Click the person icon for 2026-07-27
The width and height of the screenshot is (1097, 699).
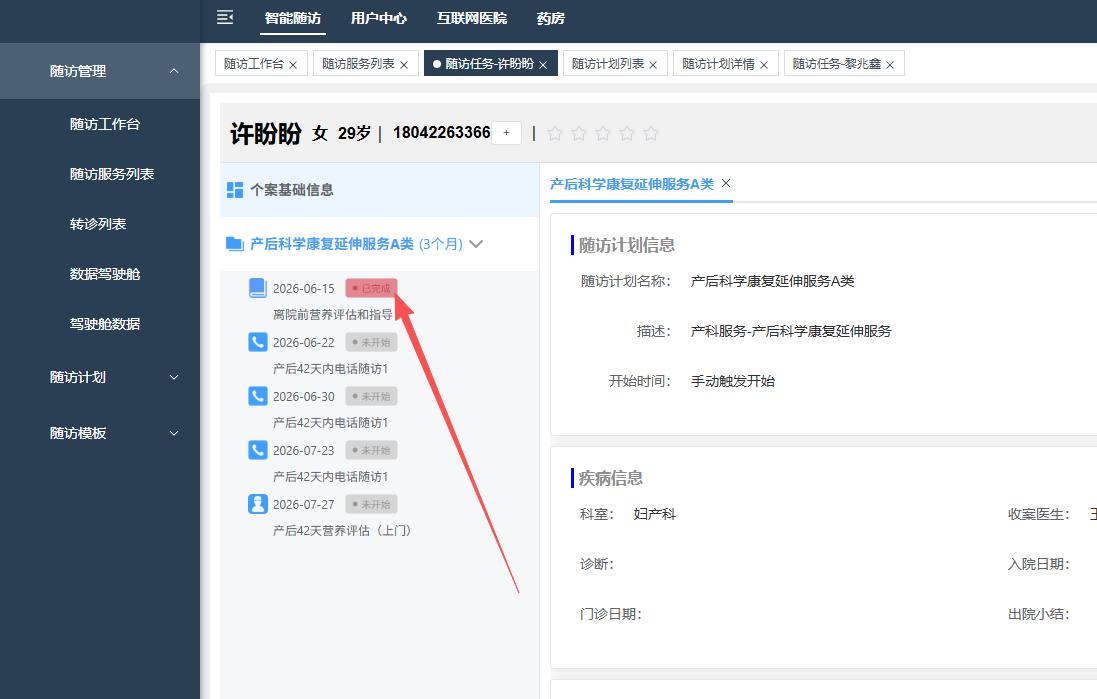pos(257,504)
